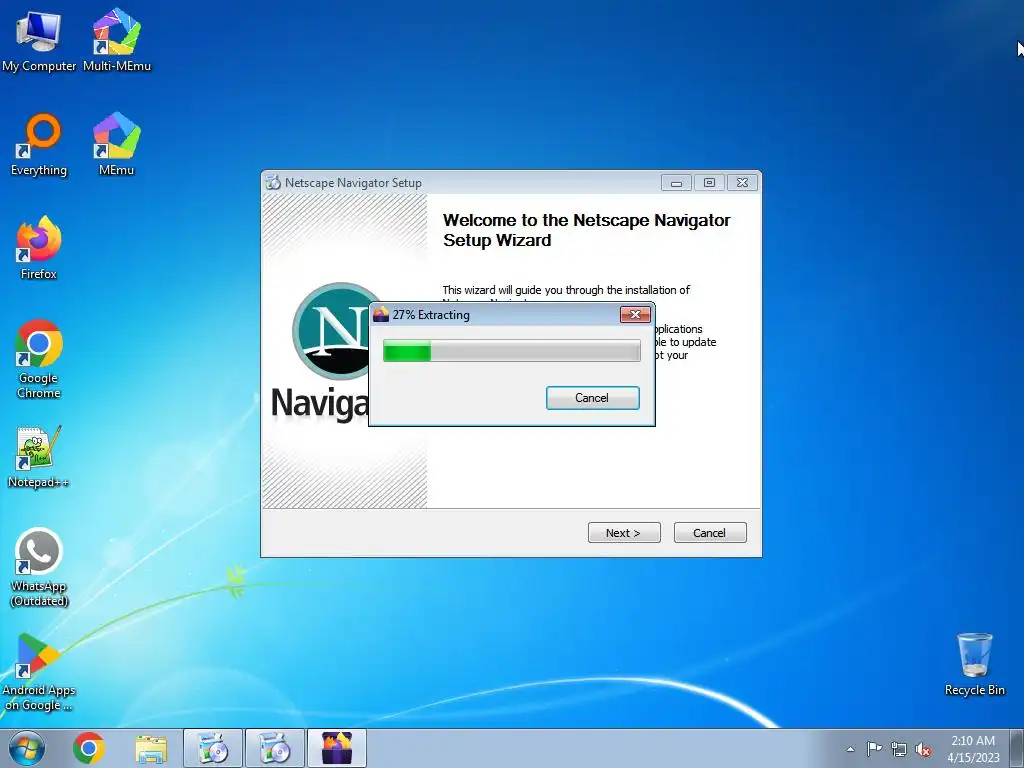Open the Firefox desktop shortcut
This screenshot has width=1024, height=768.
39,249
